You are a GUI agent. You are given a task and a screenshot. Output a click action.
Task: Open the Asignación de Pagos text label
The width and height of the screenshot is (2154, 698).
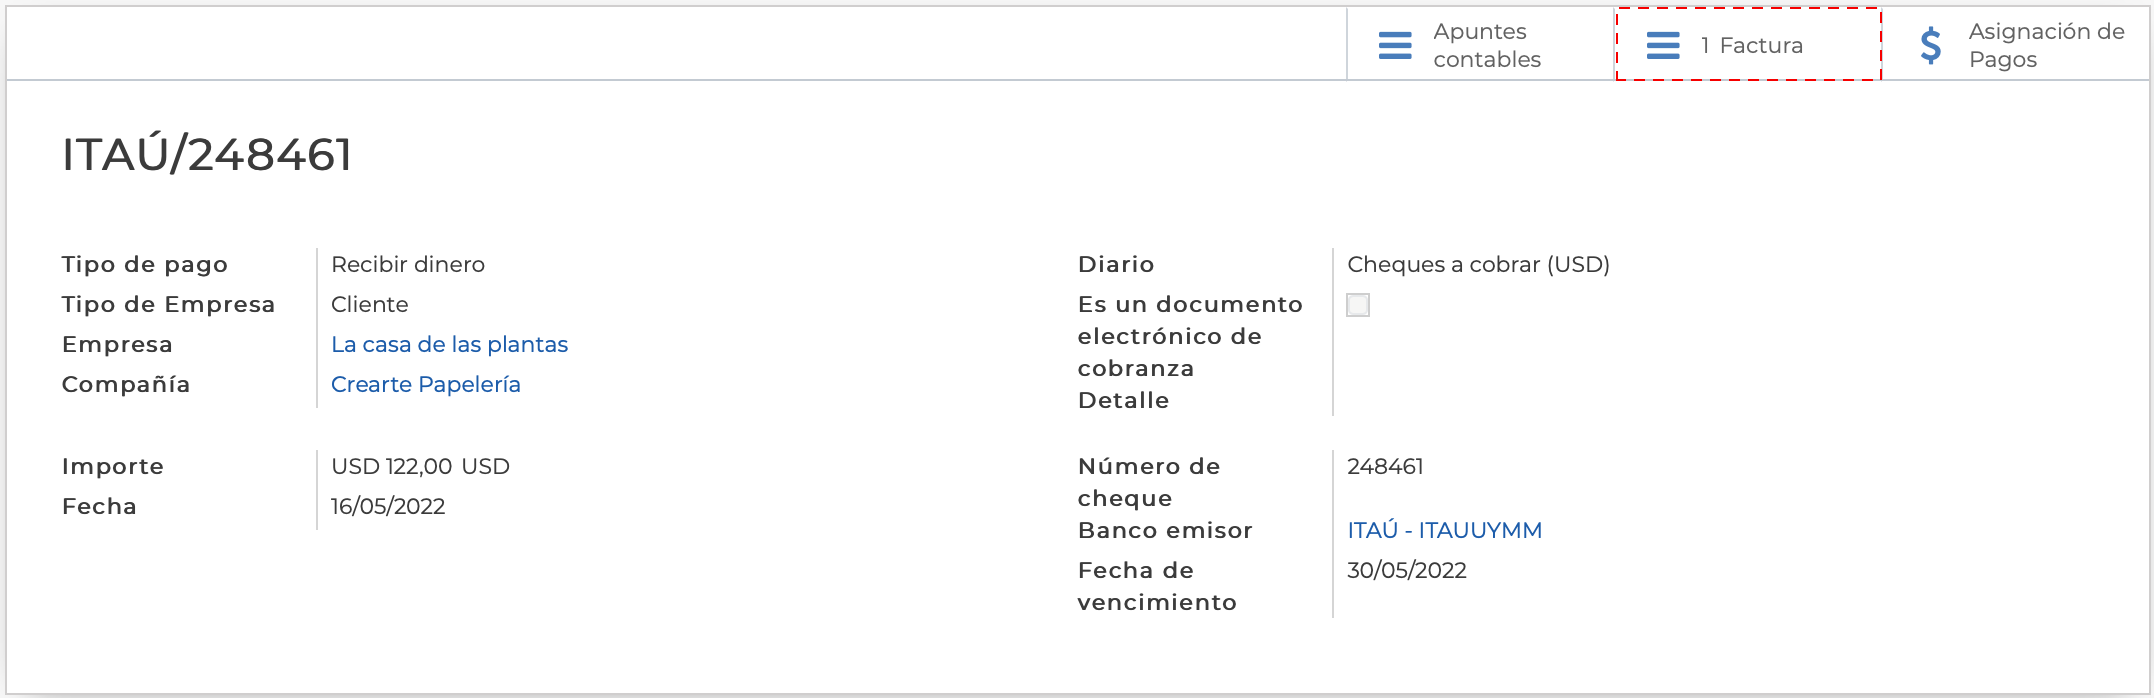click(x=2046, y=46)
